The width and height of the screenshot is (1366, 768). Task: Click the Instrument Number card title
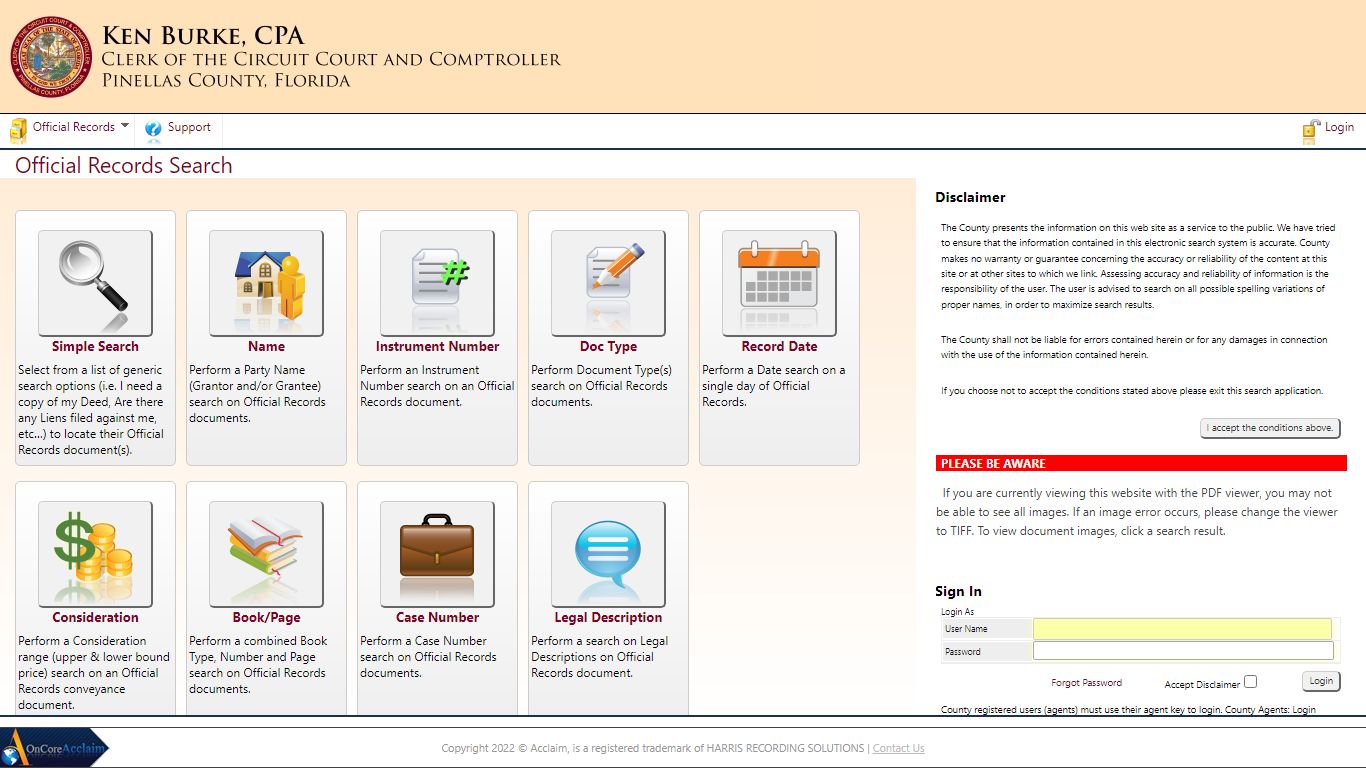point(437,347)
